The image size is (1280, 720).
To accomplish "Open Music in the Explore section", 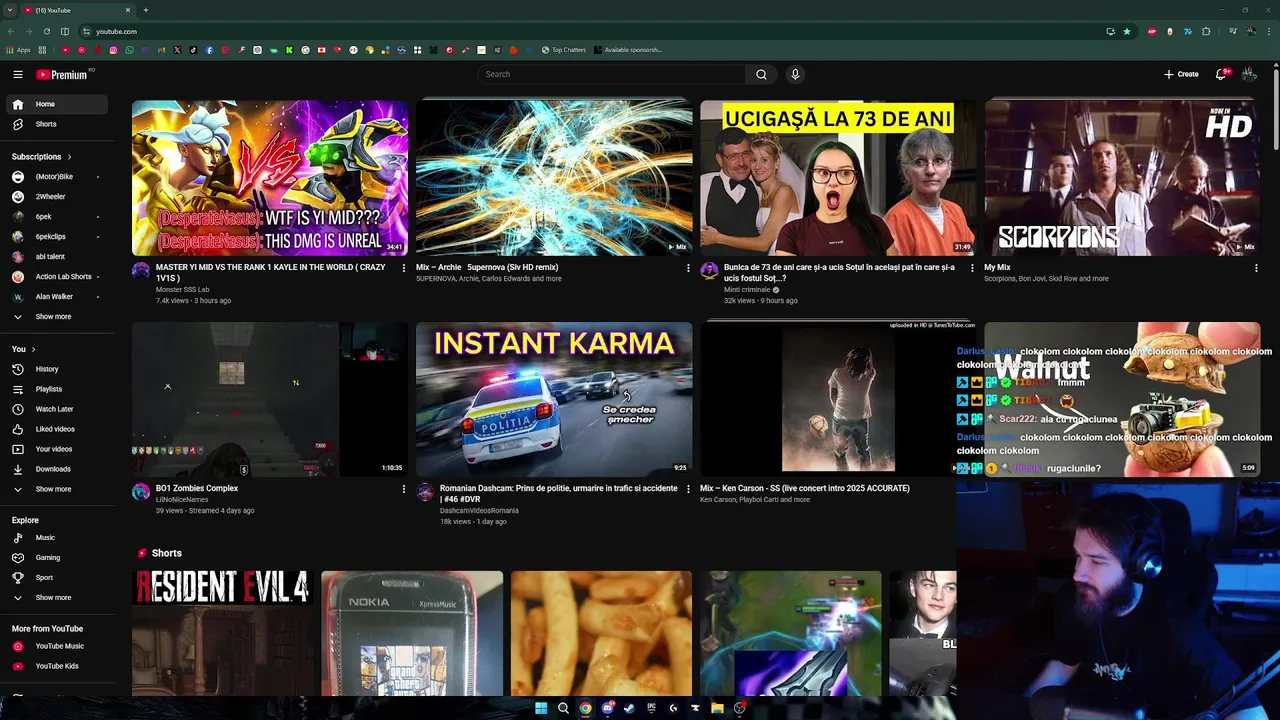I will coord(56,538).
